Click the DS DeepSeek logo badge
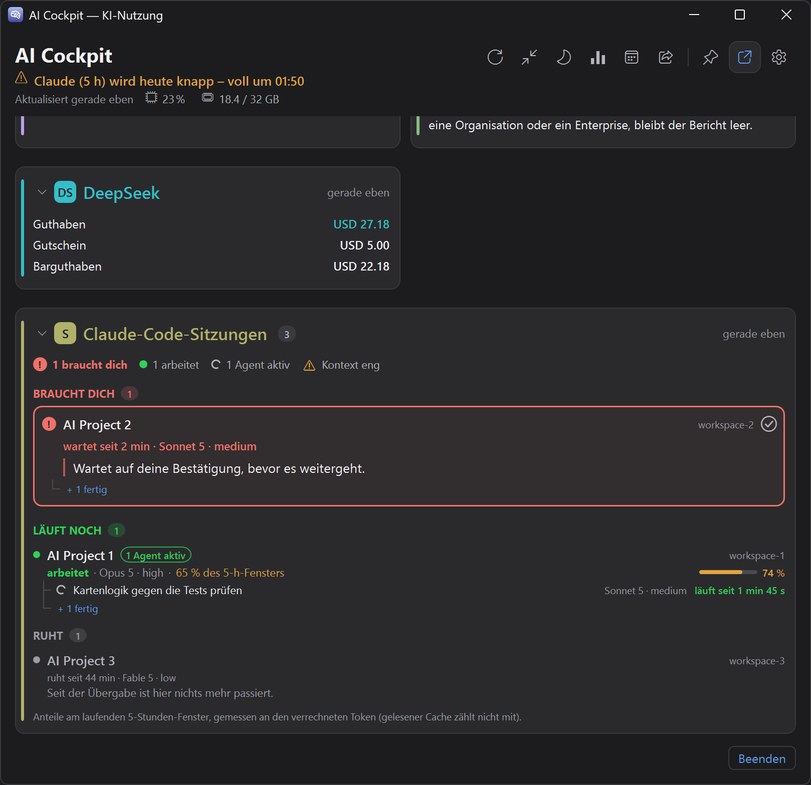811x785 pixels. tap(65, 192)
